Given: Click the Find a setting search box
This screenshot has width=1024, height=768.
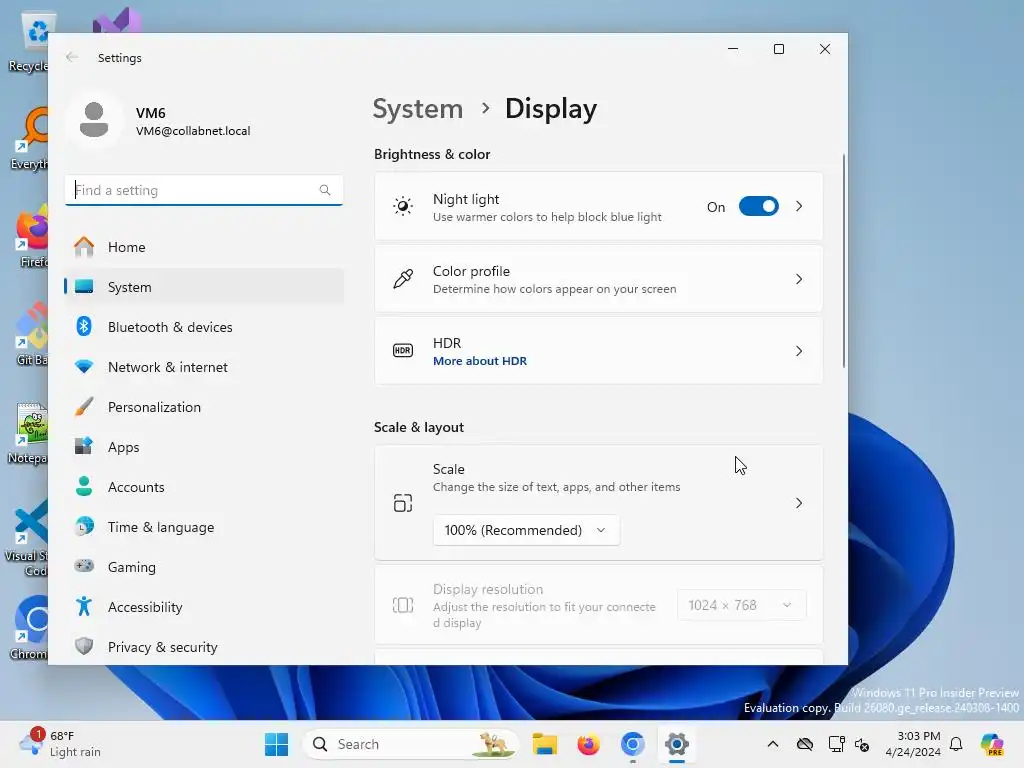Looking at the screenshot, I should [204, 190].
